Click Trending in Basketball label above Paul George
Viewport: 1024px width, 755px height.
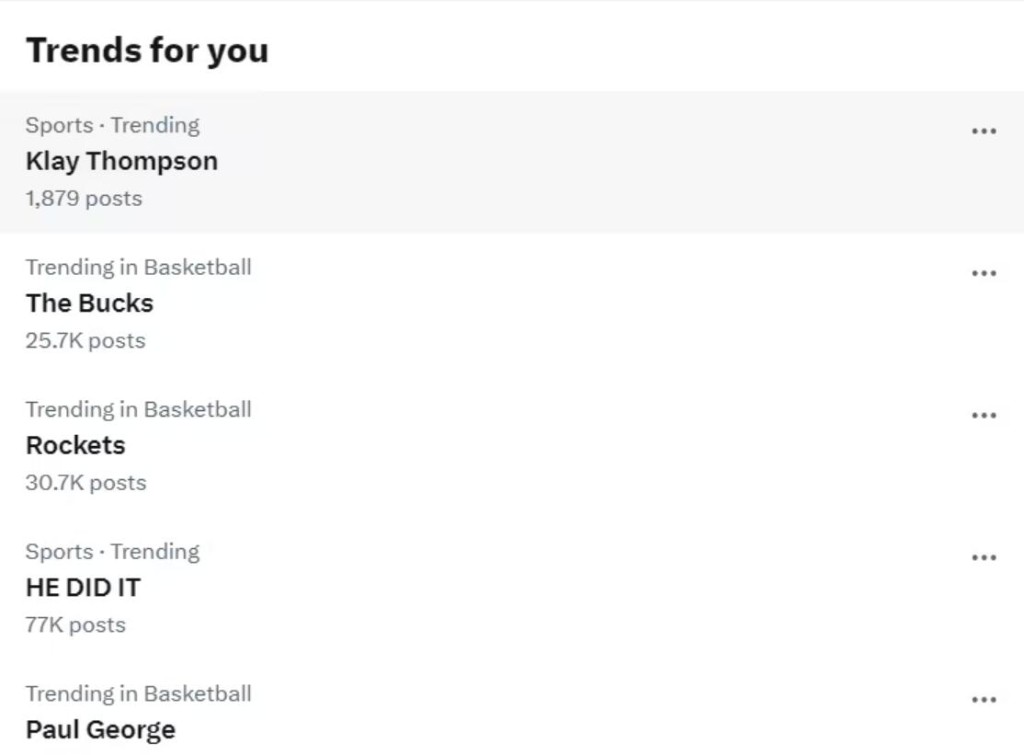(138, 693)
